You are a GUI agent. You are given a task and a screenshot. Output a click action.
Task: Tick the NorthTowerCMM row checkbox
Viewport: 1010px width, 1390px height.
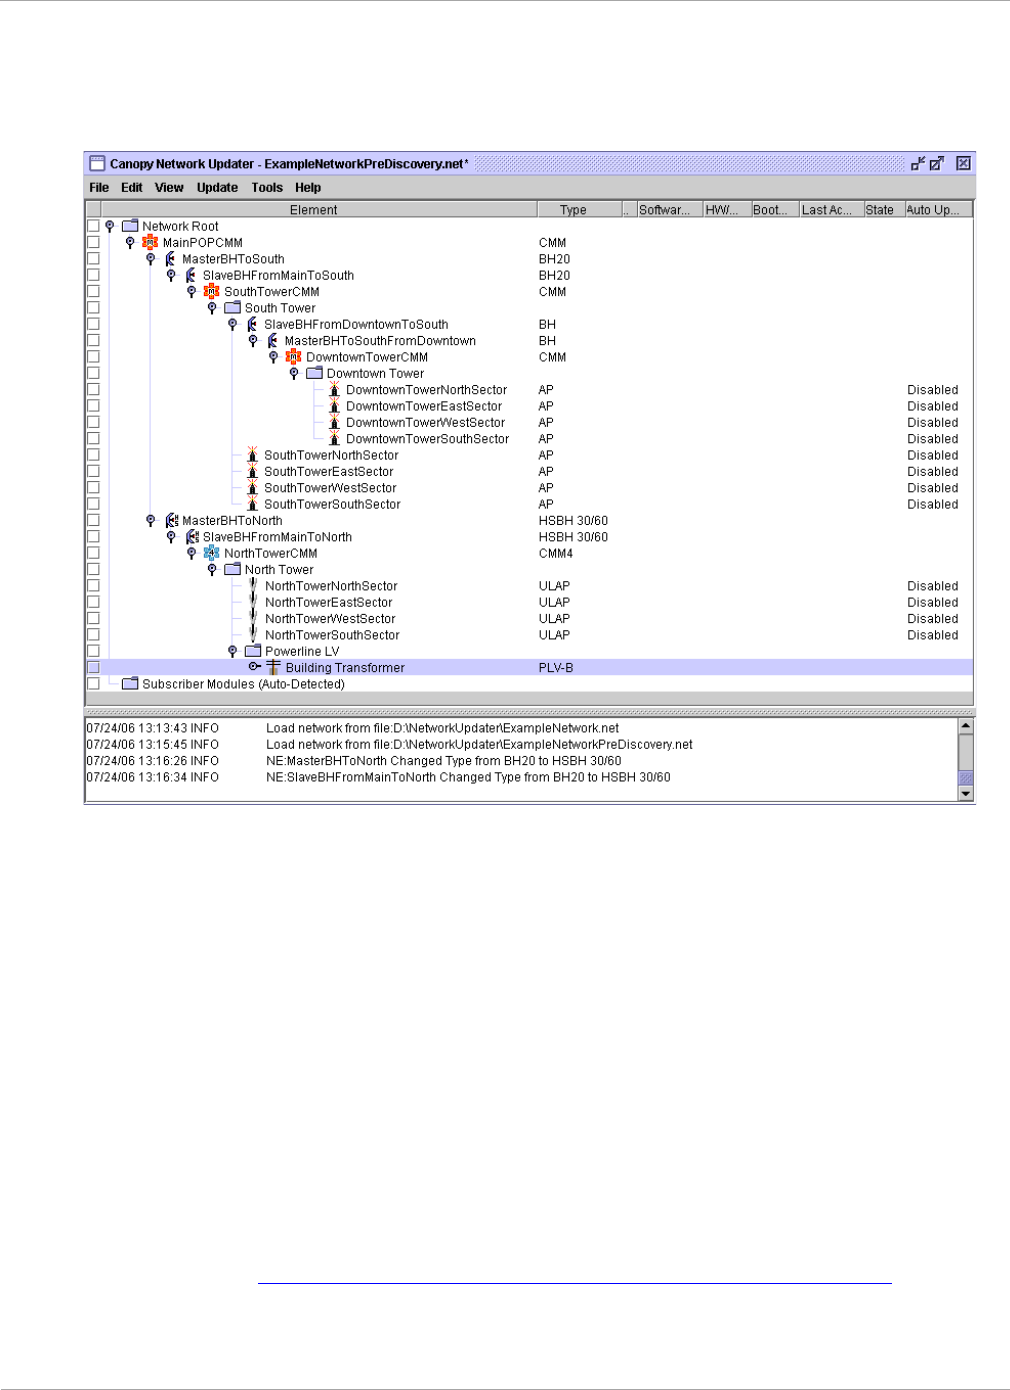[x=93, y=553]
